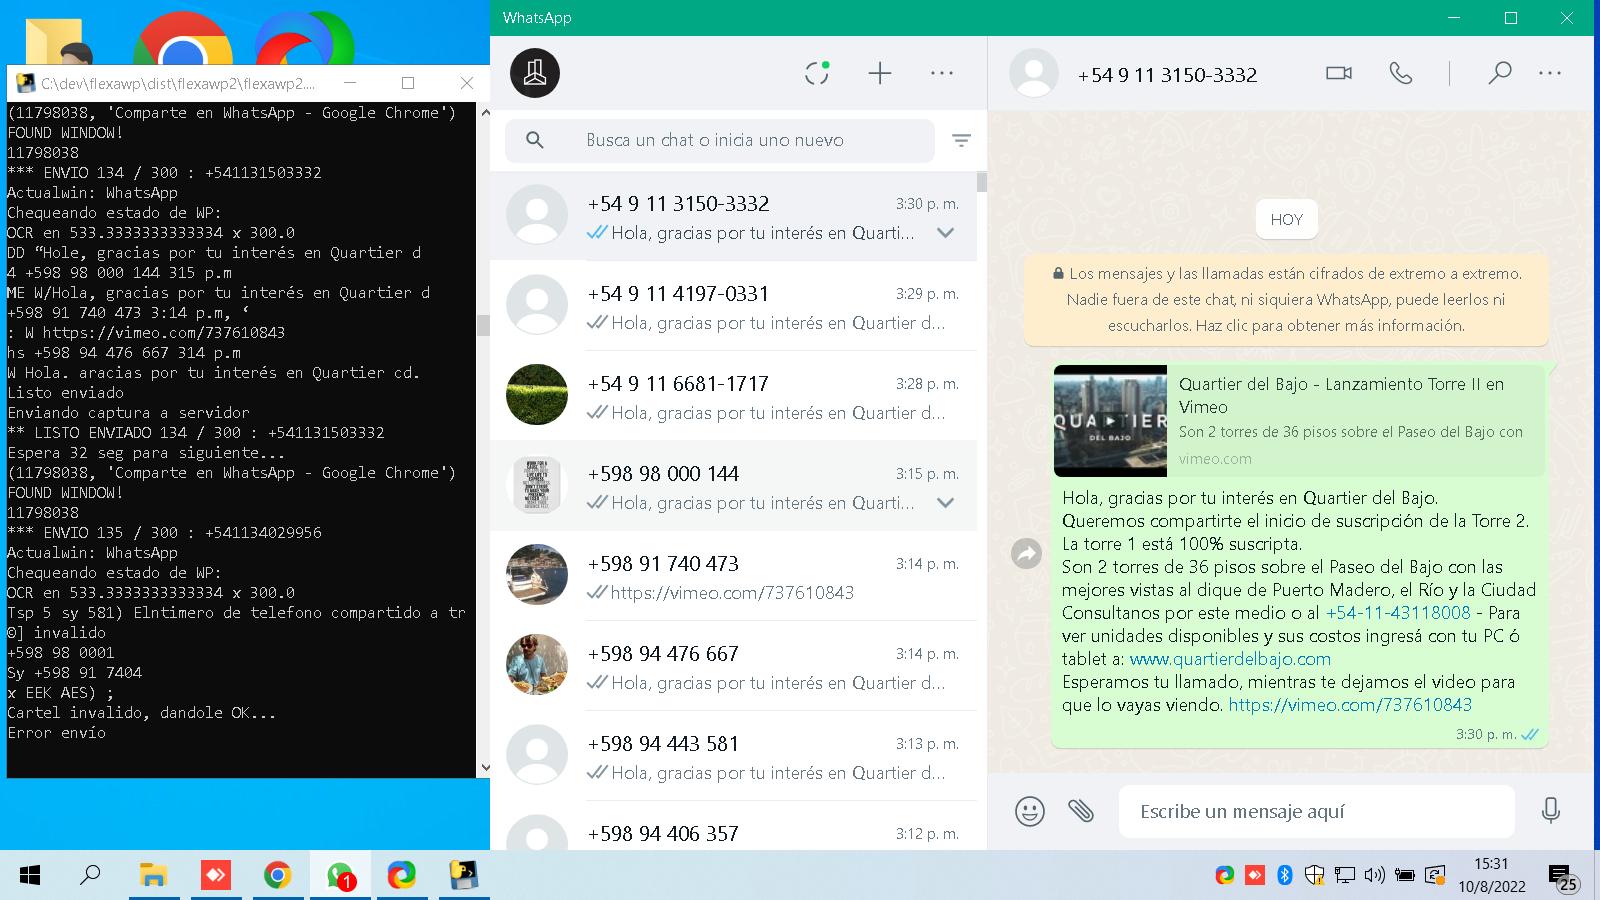The height and width of the screenshot is (900, 1600).
Task: Open chat +598 94 476 667
Action: click(733, 666)
